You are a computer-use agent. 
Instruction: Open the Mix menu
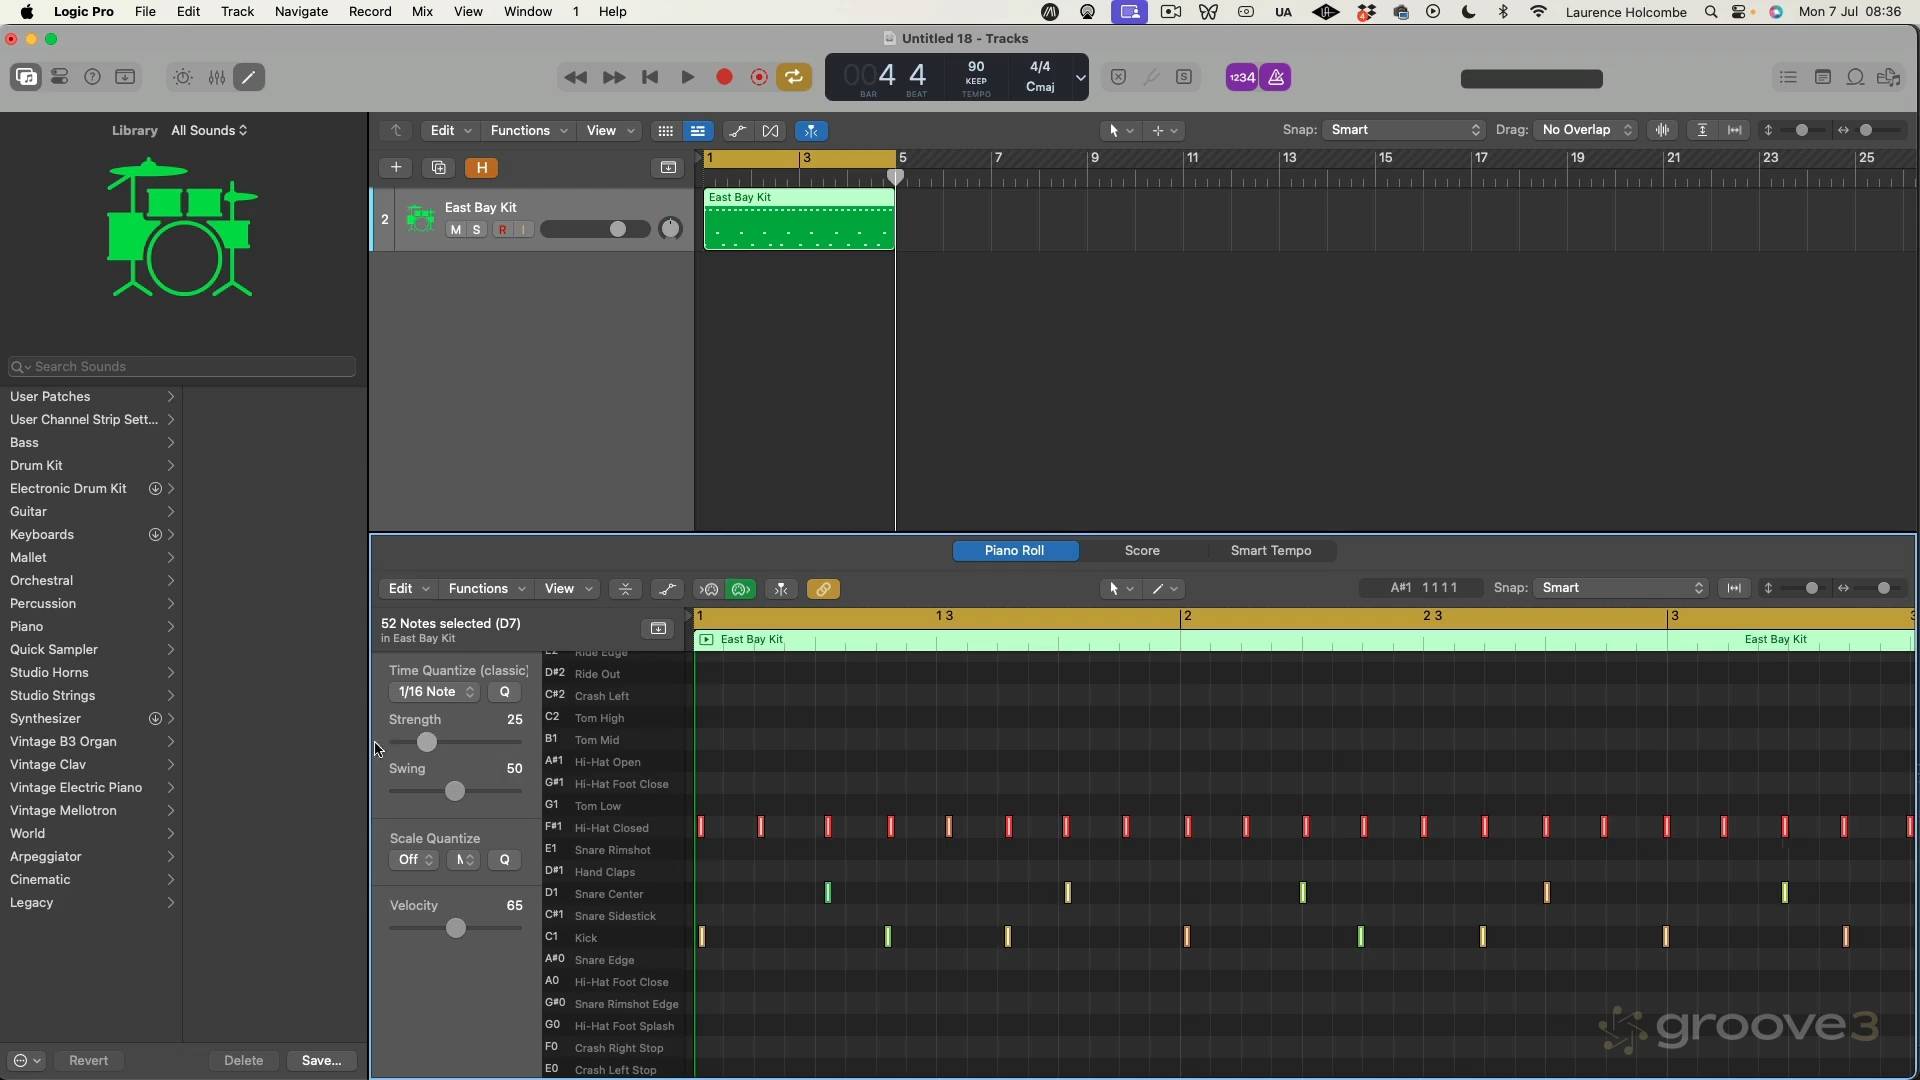(x=422, y=12)
